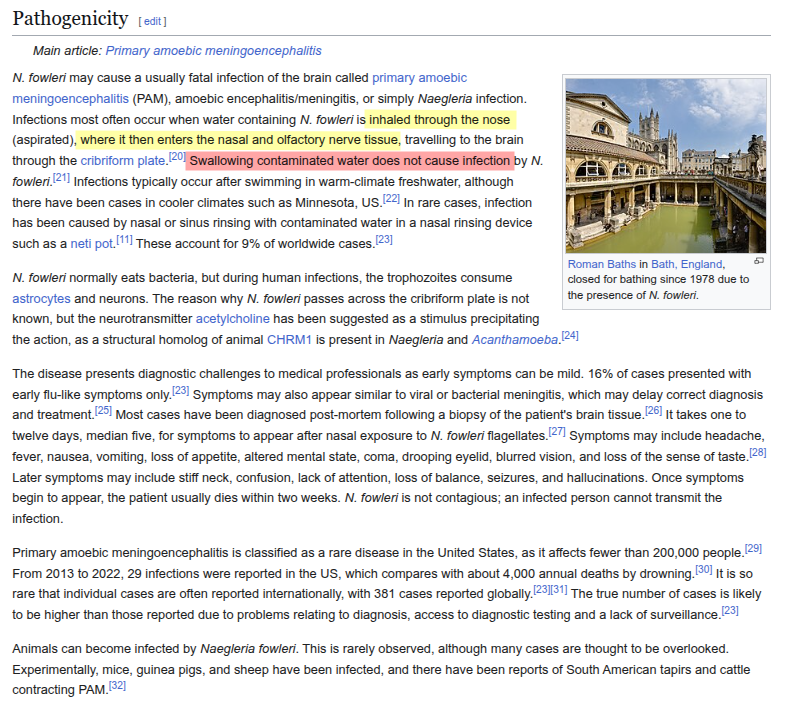
Task: Click the acetylcholine link
Action: tap(232, 319)
